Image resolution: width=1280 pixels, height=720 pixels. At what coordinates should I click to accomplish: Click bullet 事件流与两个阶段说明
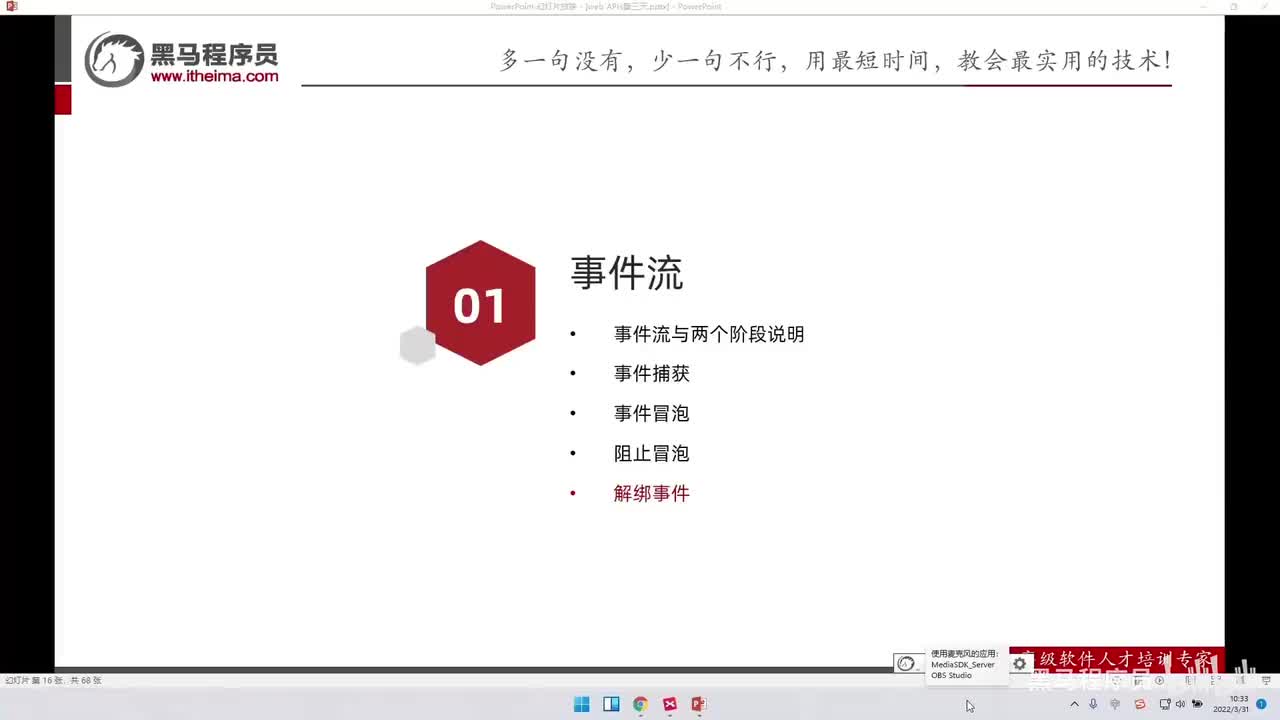click(x=709, y=334)
